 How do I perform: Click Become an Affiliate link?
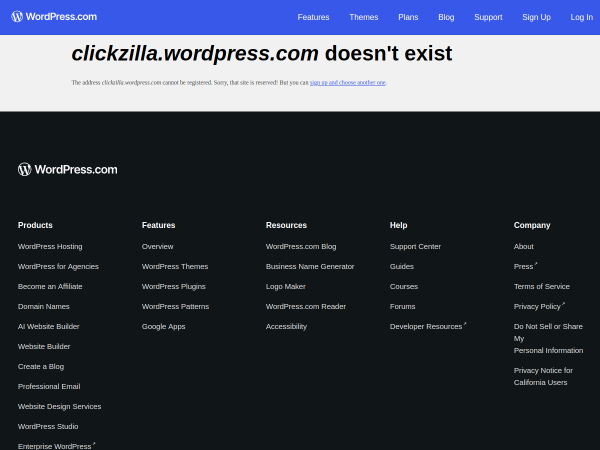point(50,286)
